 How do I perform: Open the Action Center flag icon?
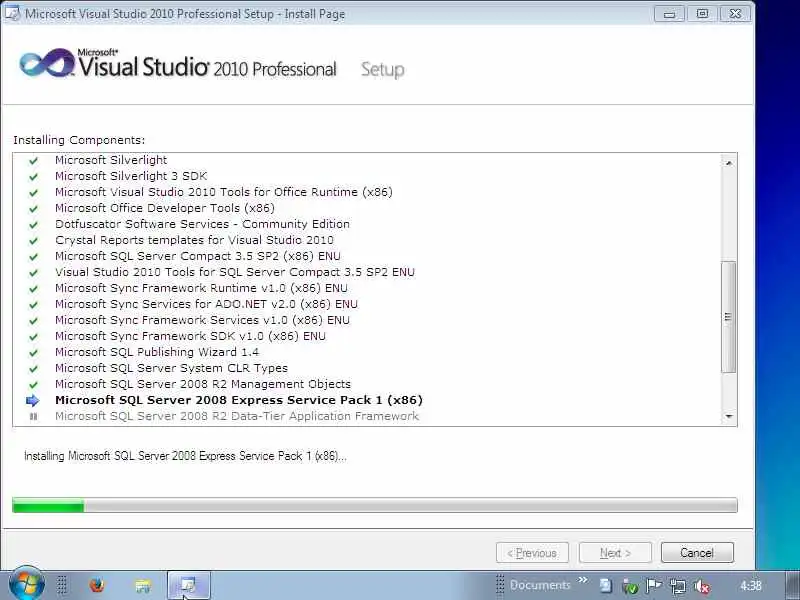(654, 586)
